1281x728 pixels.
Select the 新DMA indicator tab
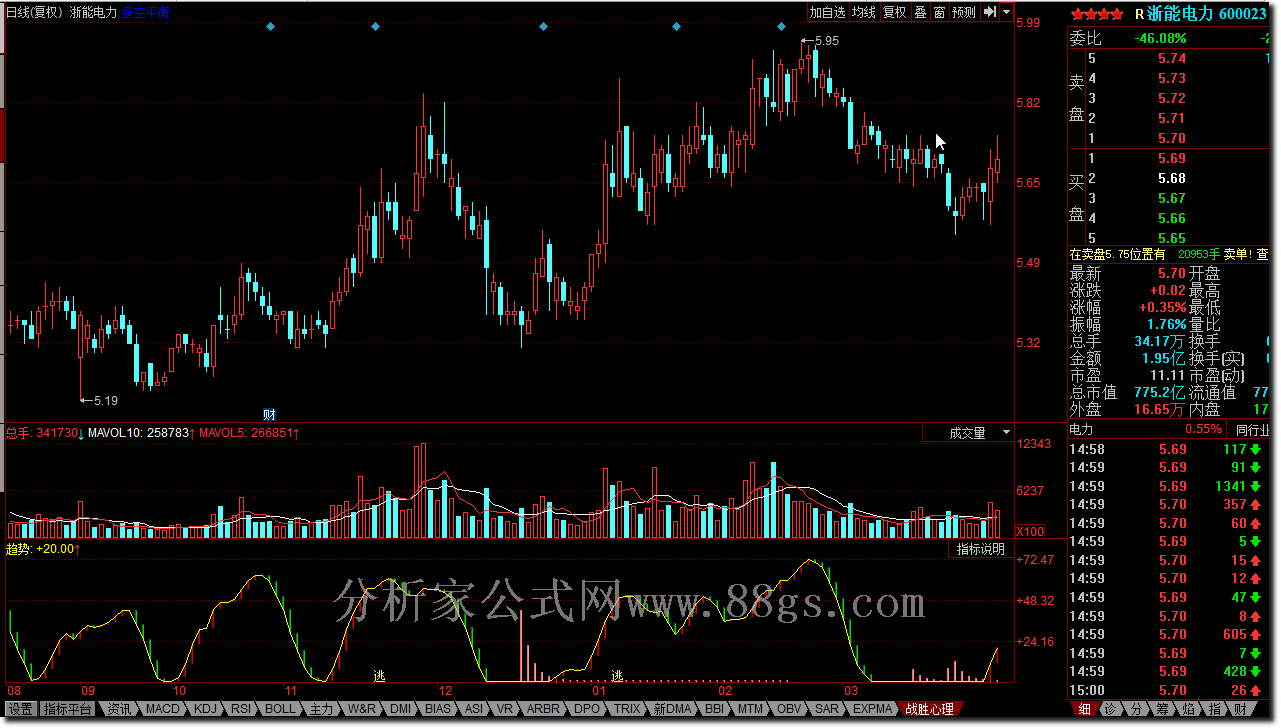point(672,709)
